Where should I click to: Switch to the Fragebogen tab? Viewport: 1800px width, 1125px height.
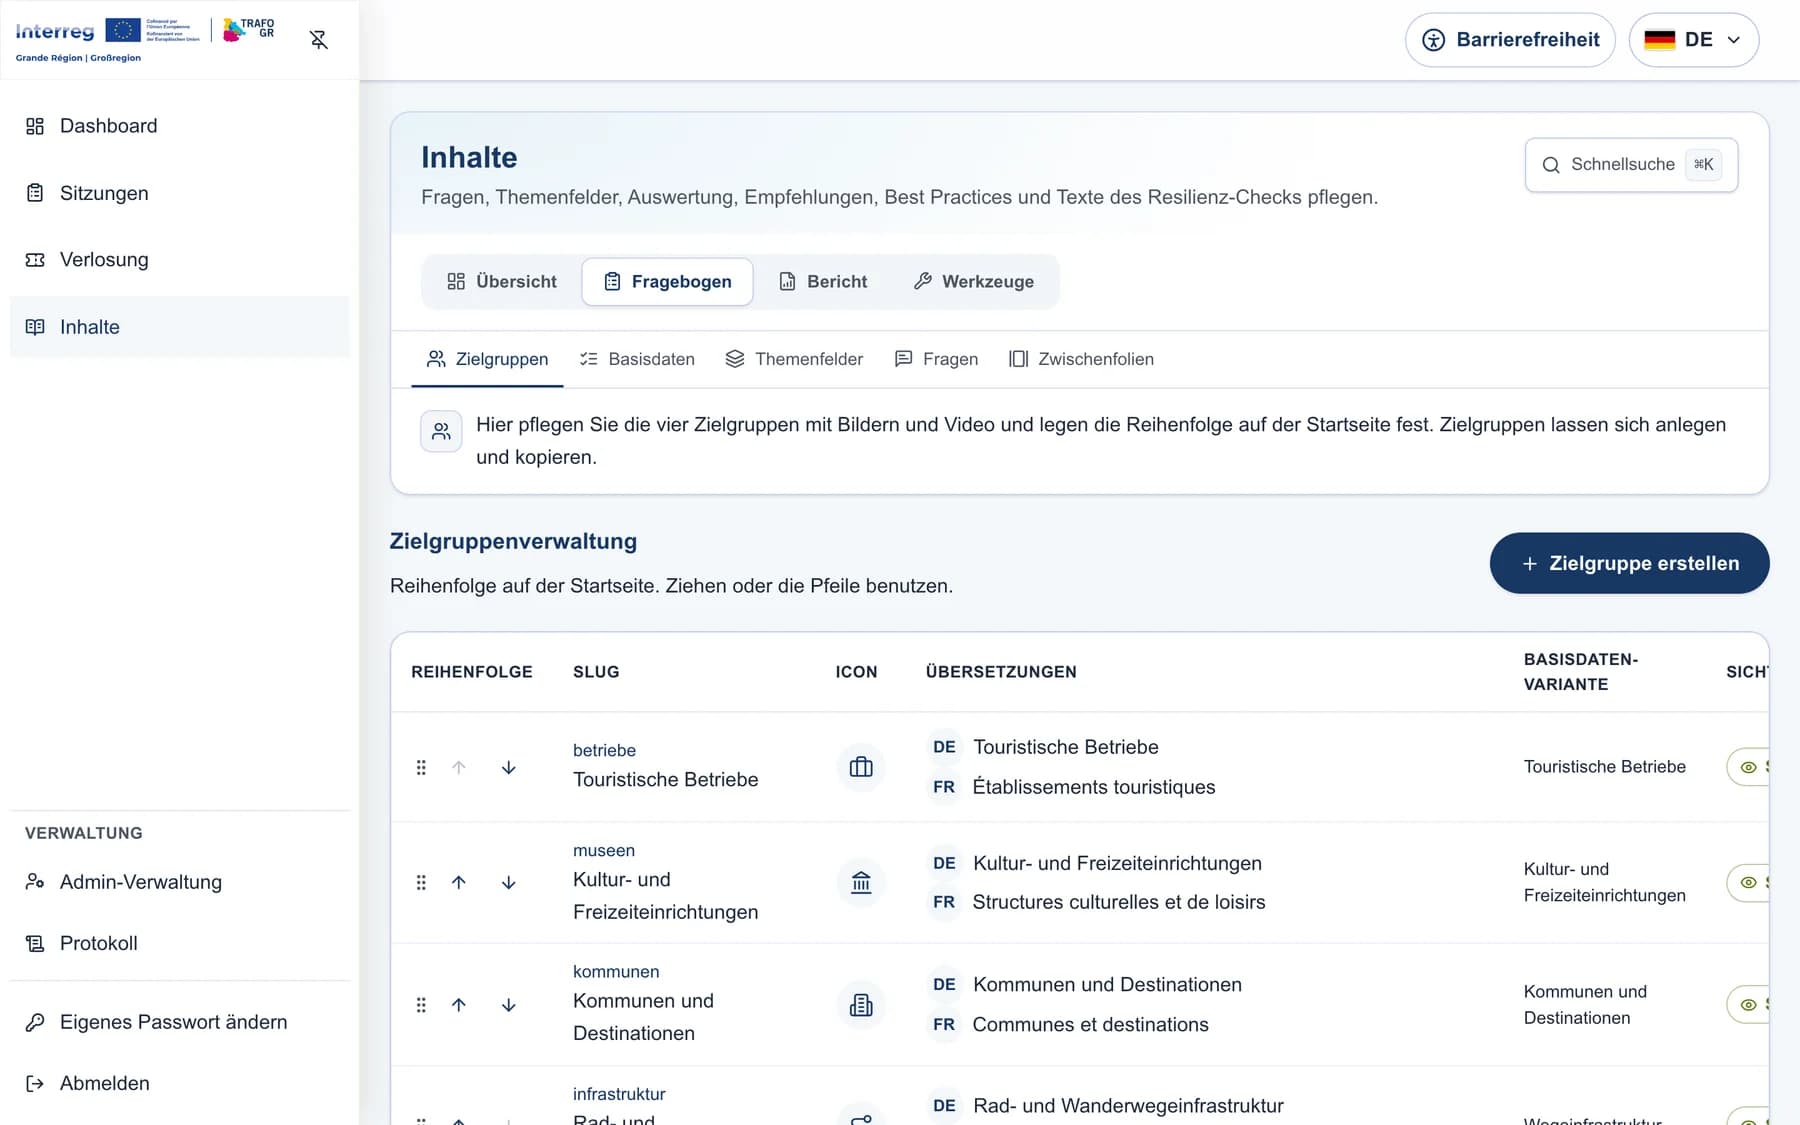tap(668, 282)
